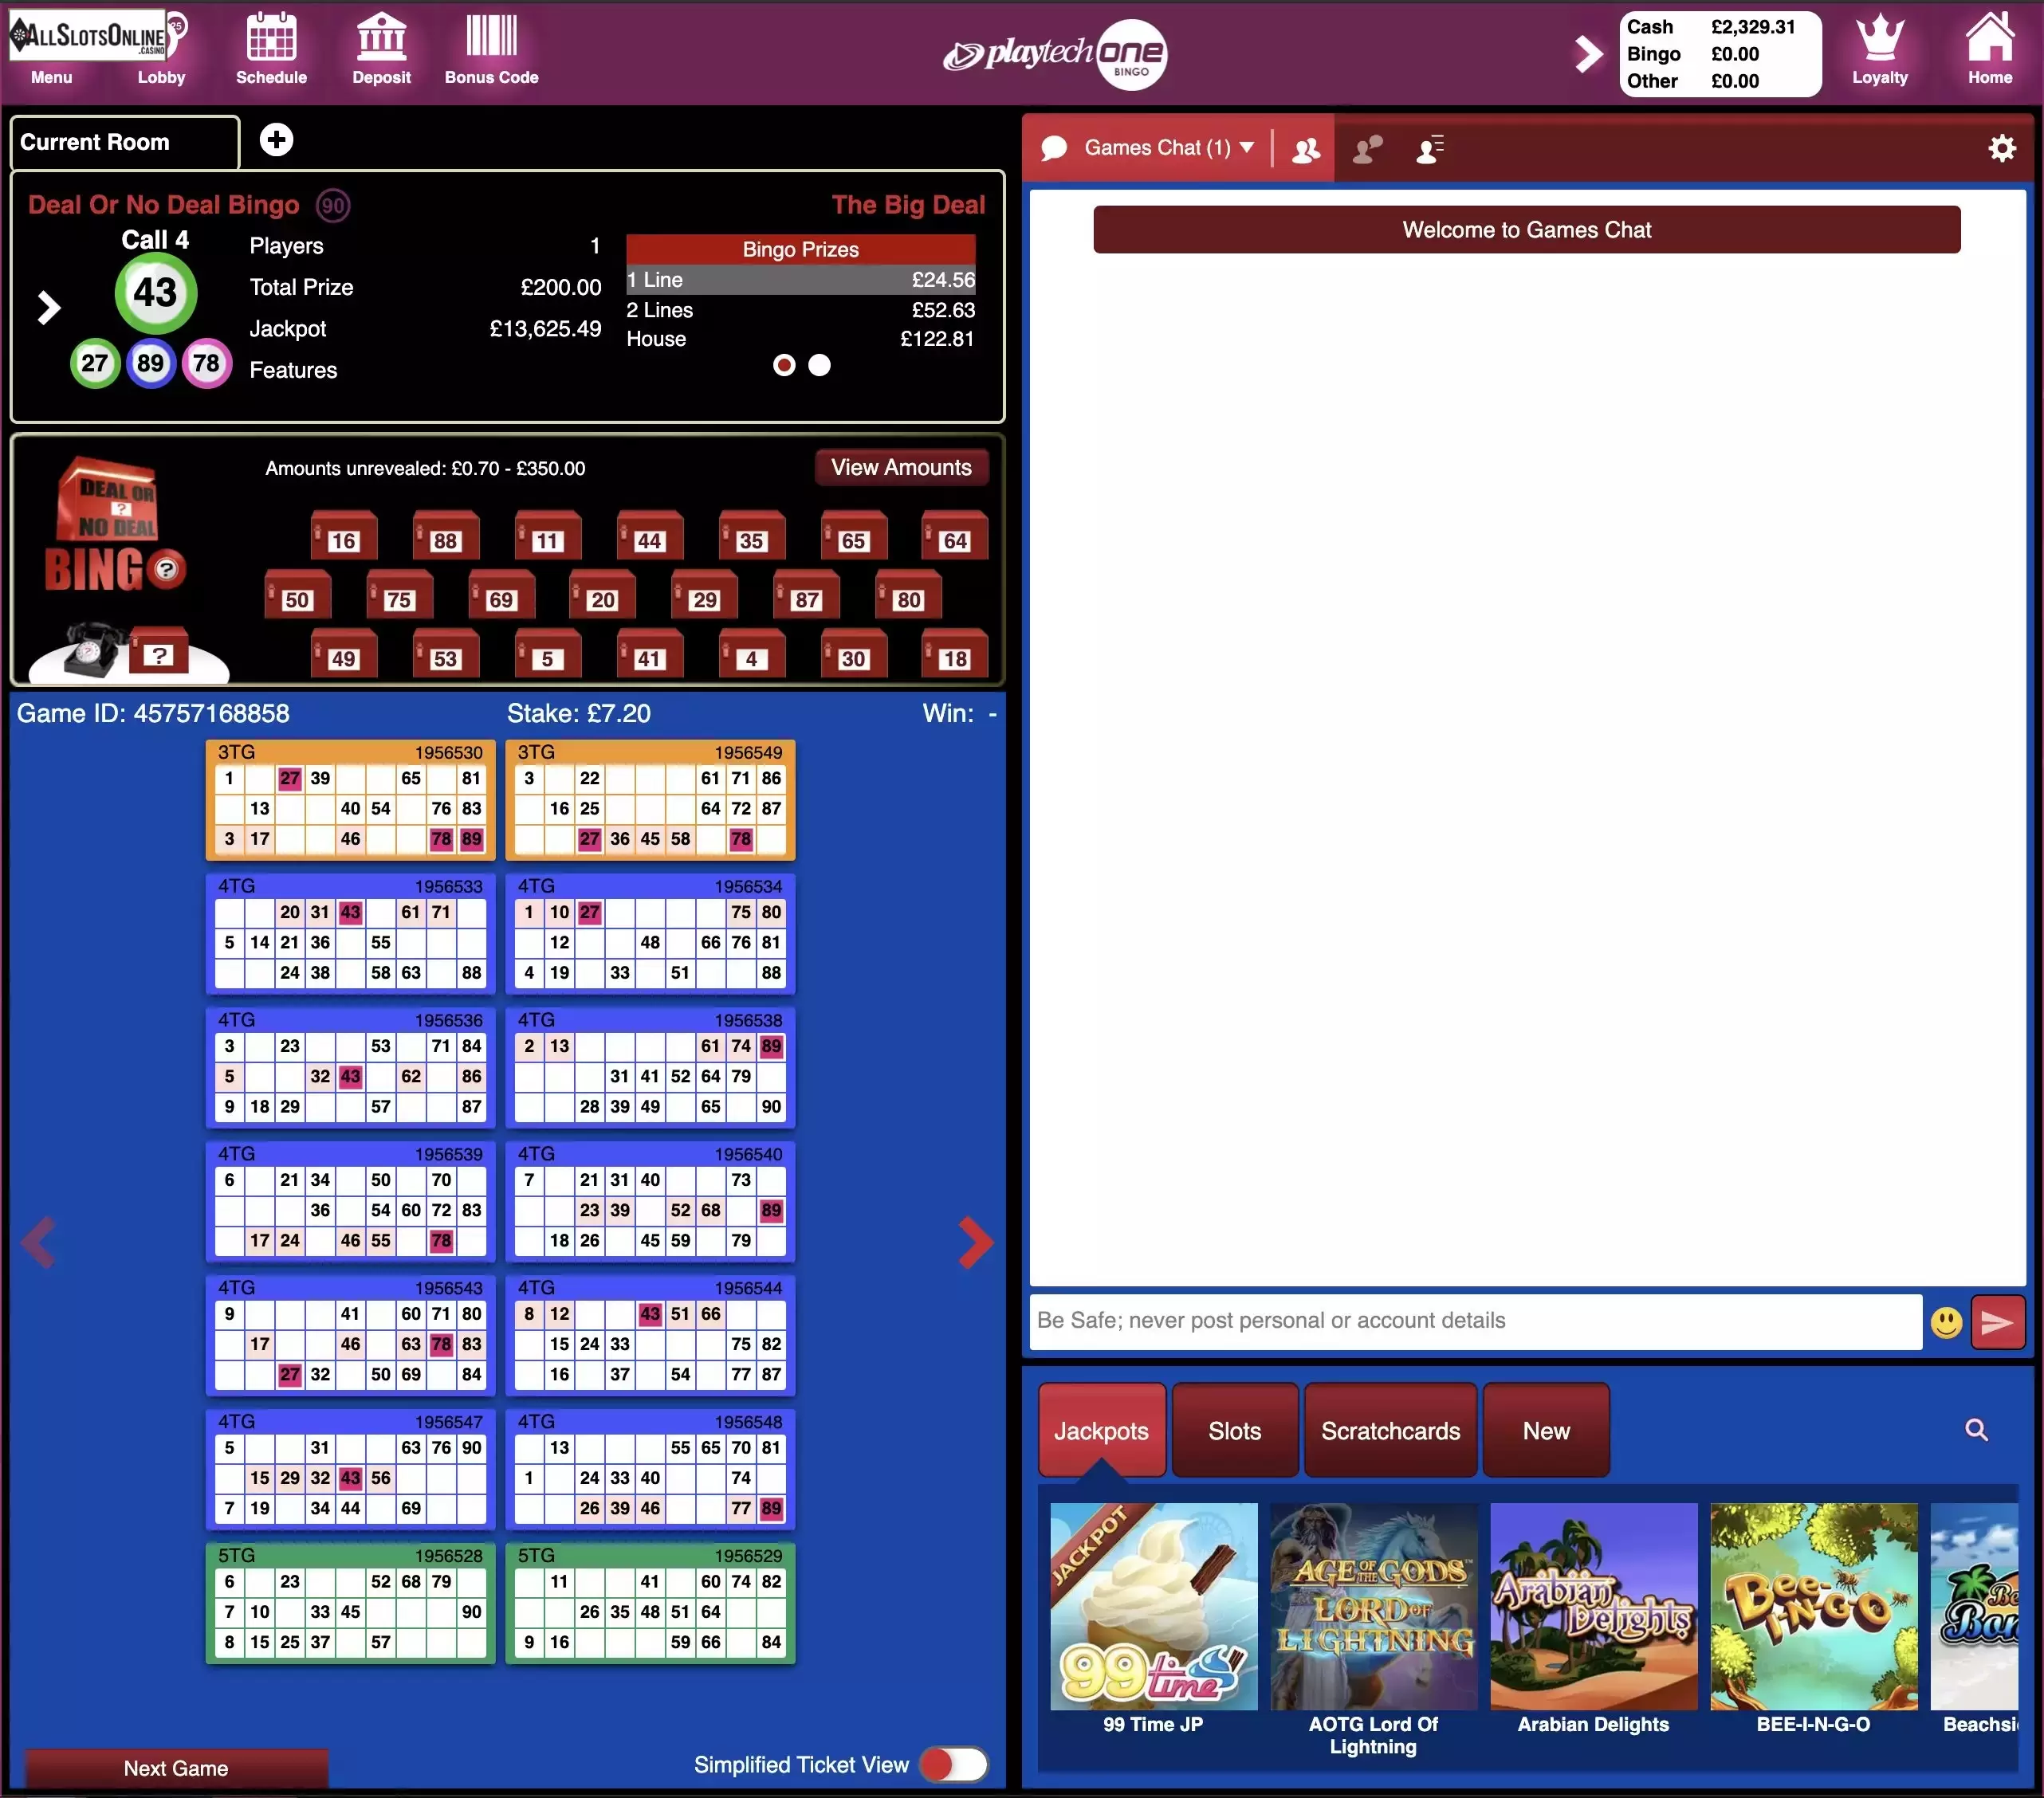Expand the balance panel arrow near Cash
The image size is (2044, 1798).
tap(1588, 54)
